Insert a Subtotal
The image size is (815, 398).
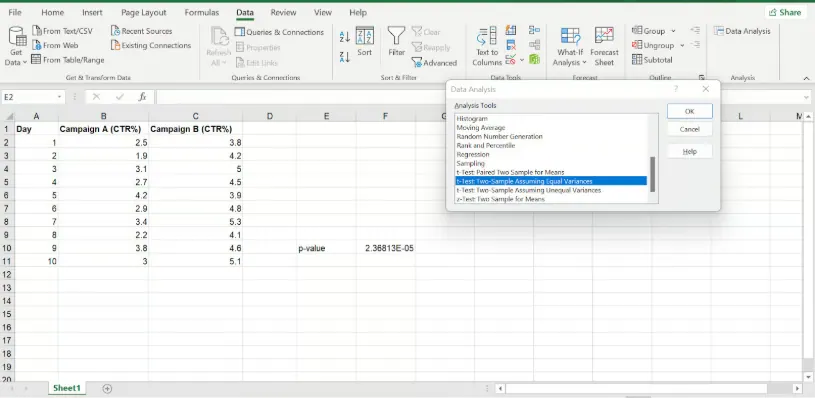pyautogui.click(x=652, y=60)
